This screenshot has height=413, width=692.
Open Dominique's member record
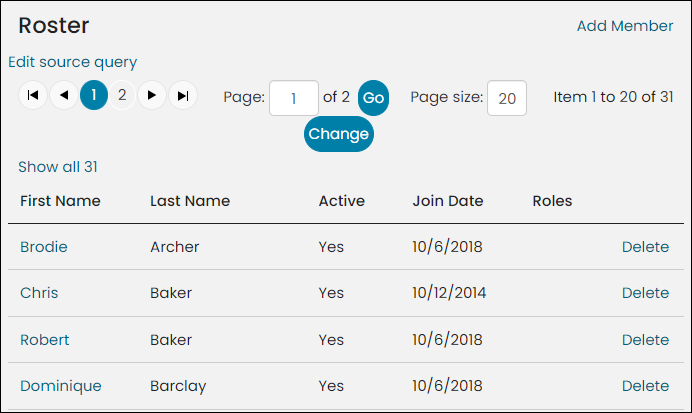coord(61,386)
